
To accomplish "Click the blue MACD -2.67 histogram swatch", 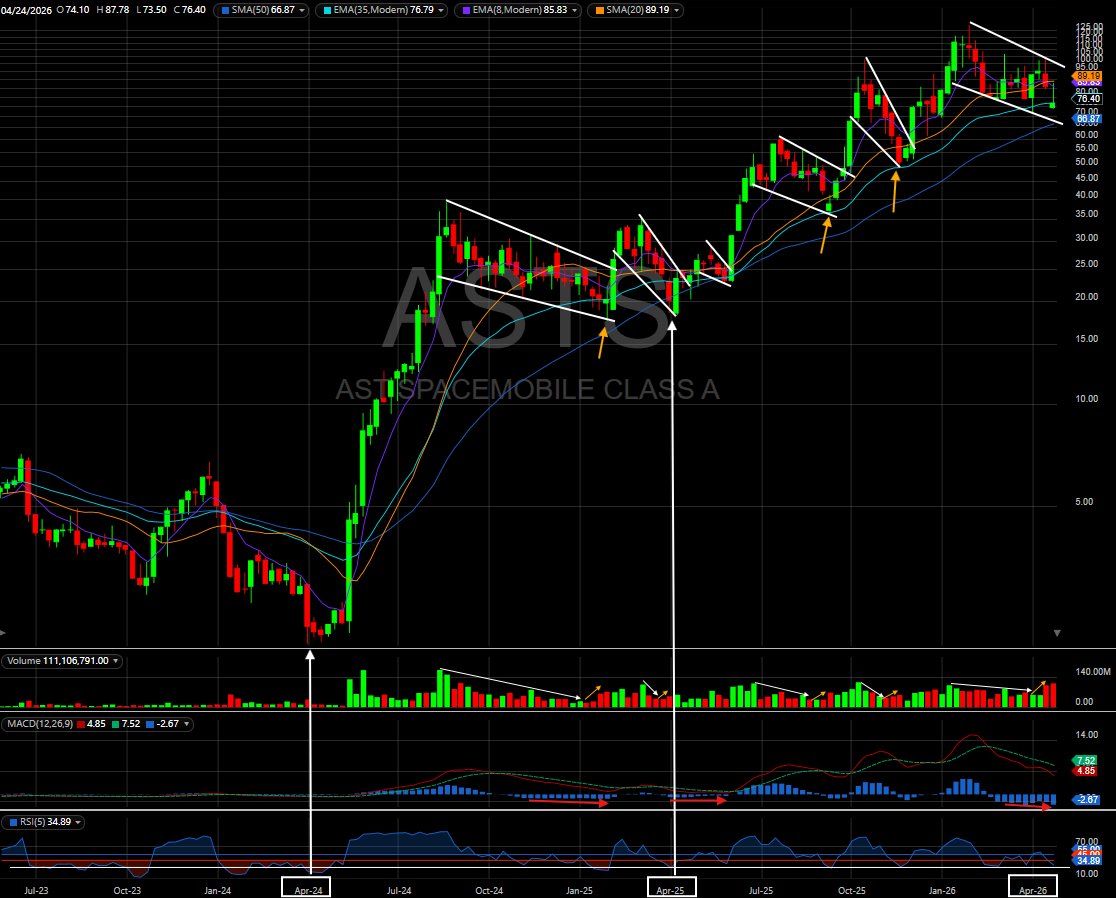I will click(149, 724).
